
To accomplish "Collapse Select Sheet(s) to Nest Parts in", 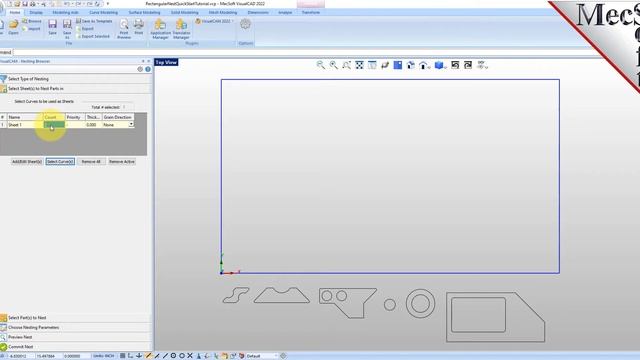I will [x=76, y=89].
